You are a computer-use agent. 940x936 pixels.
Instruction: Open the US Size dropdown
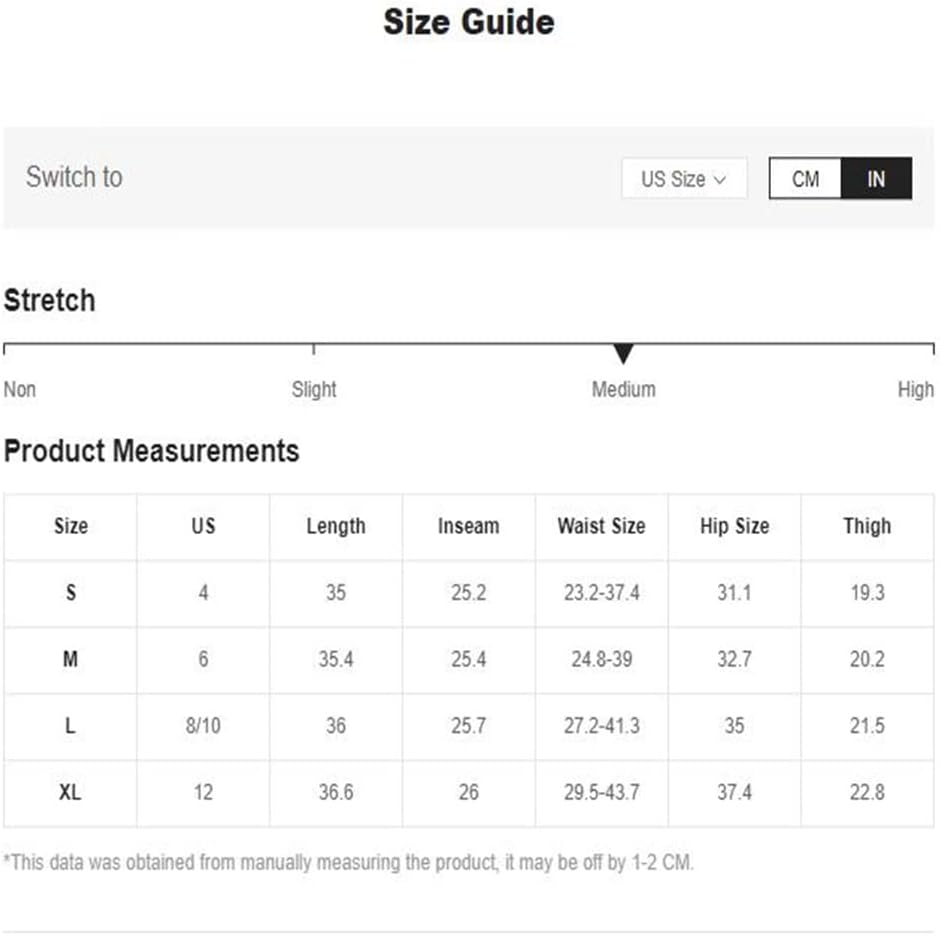point(683,179)
